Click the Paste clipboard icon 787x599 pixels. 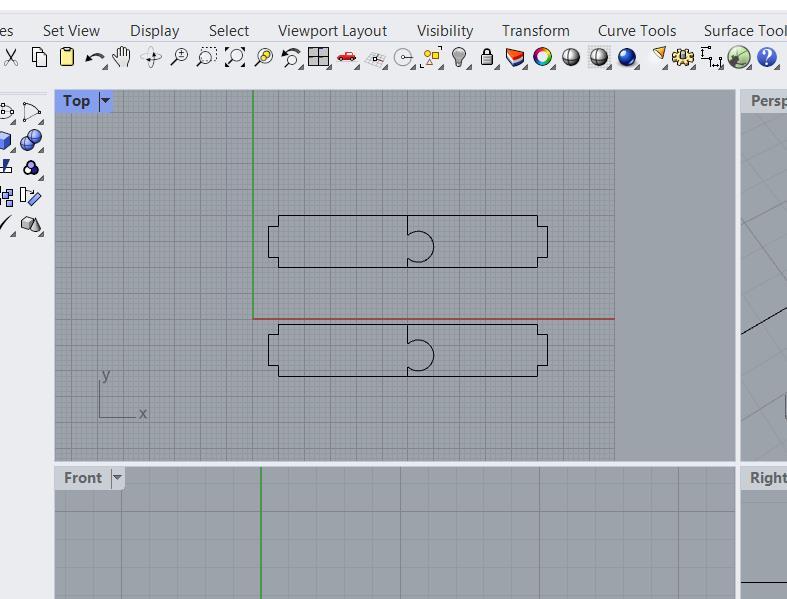point(67,57)
